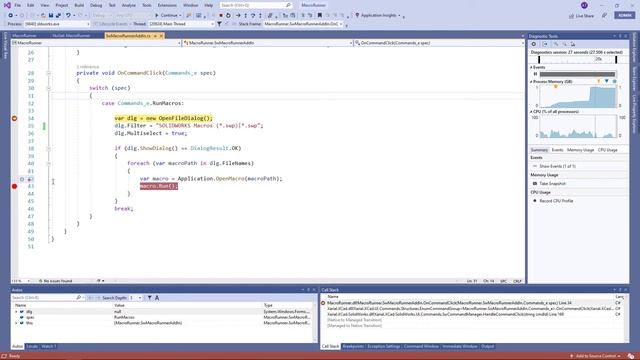Click Show Next Statement arrow icon
This screenshot has width=640, height=360.
pos(238,16)
